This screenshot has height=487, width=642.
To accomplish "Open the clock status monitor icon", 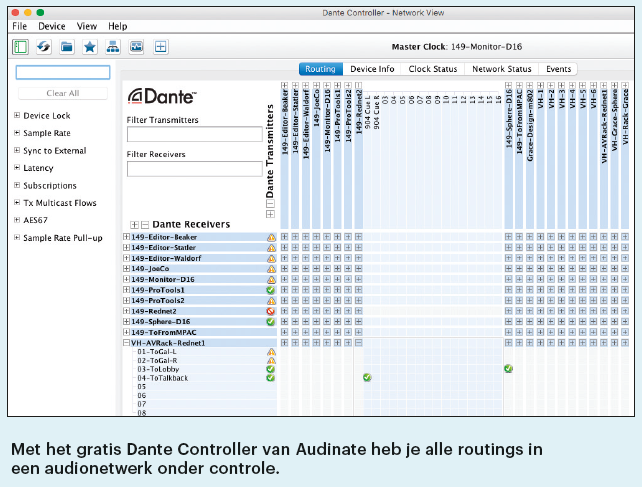I will click(x=136, y=46).
